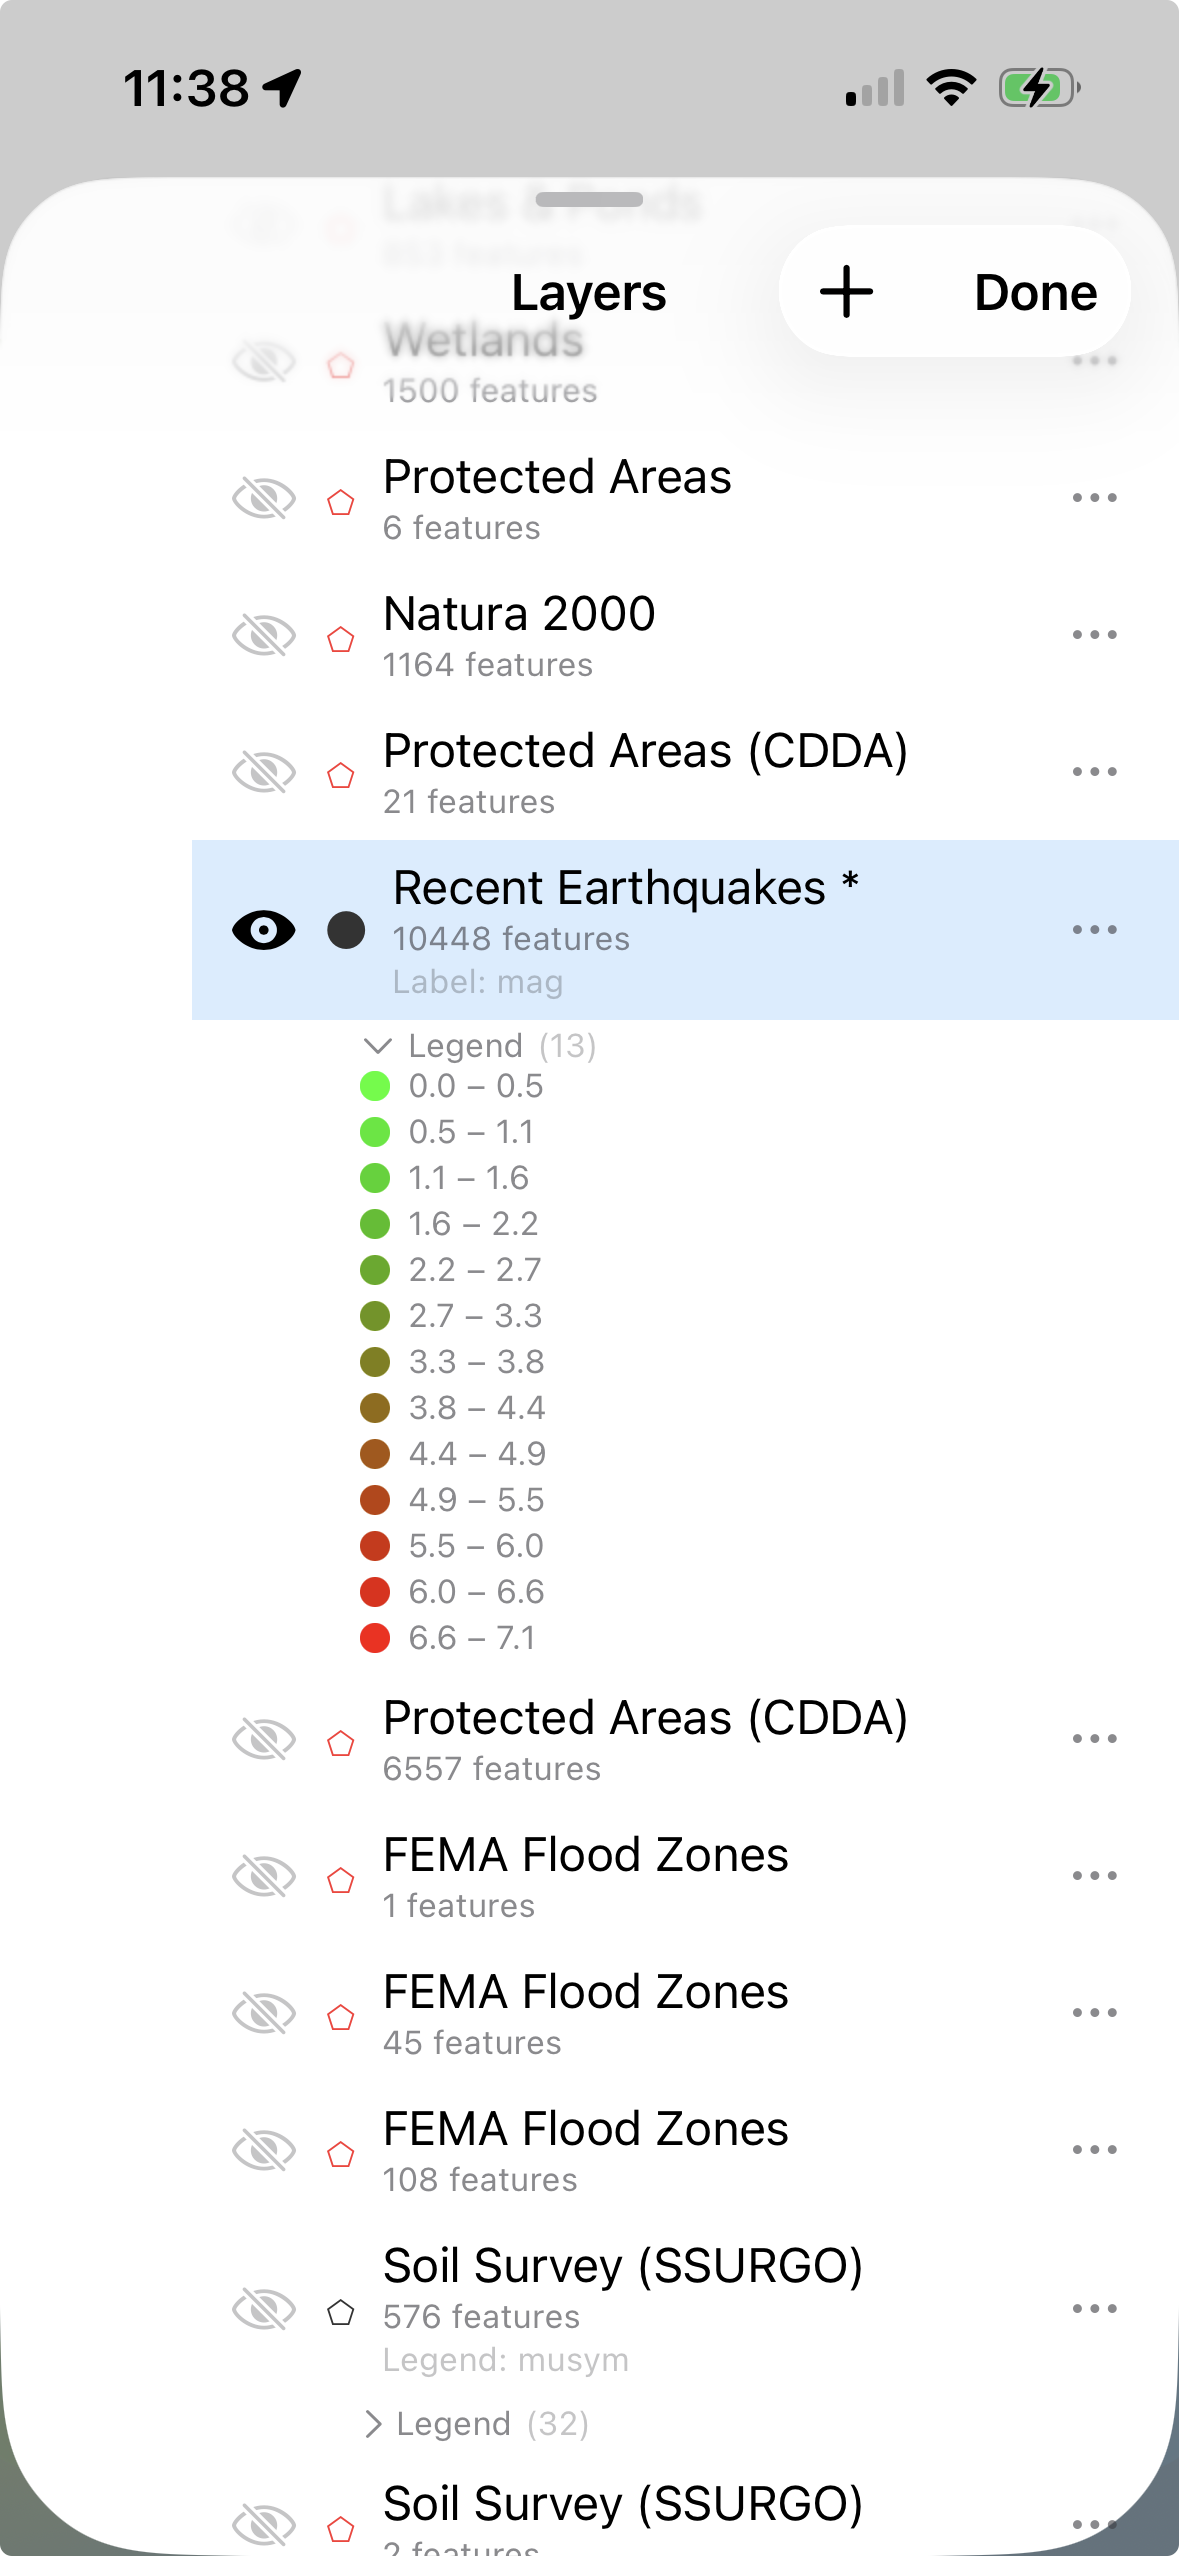Click the dark circle symbol of Recent Earthquakes

346,930
